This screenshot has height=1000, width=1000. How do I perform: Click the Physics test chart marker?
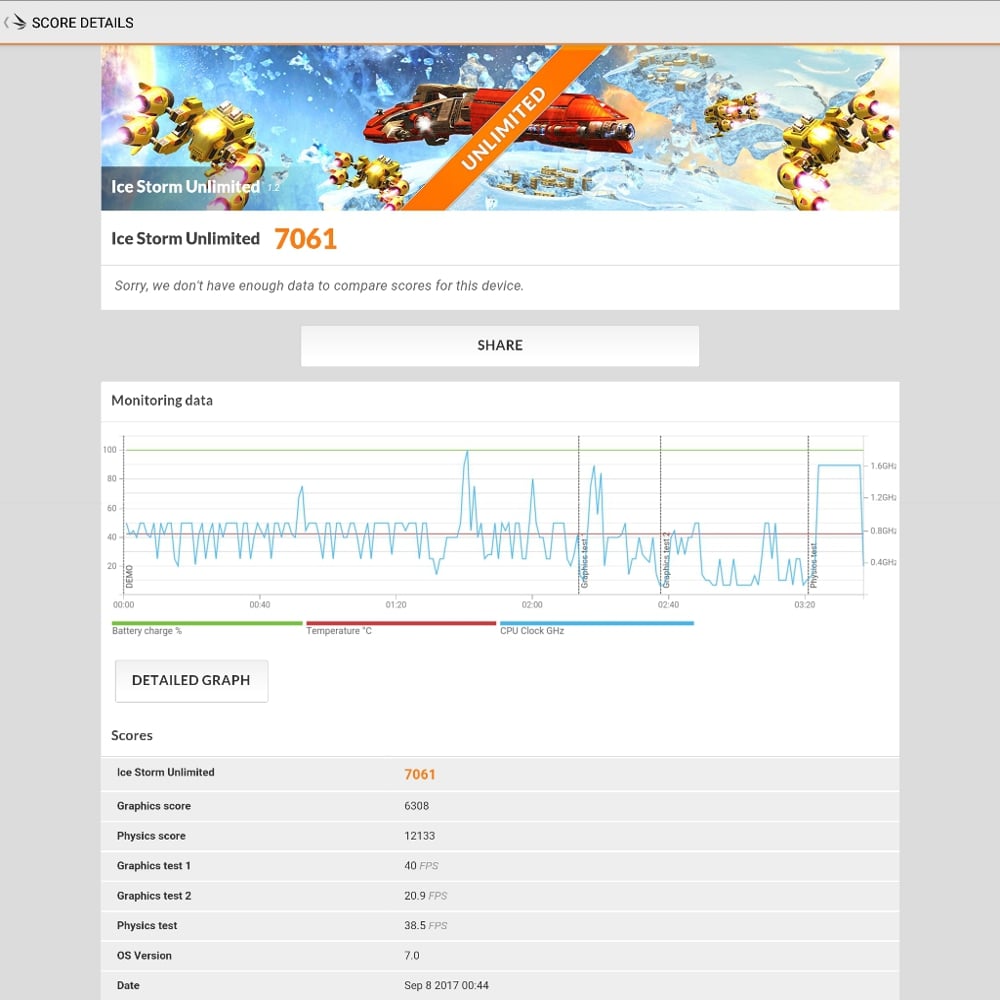[814, 565]
